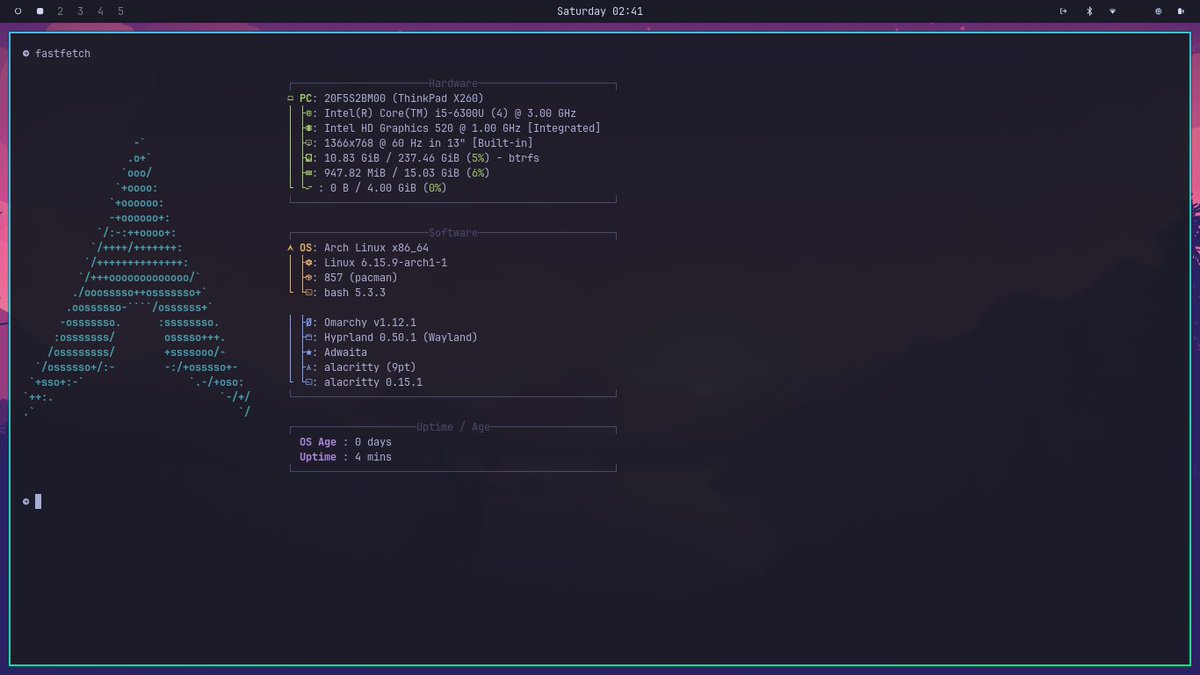The width and height of the screenshot is (1200, 675).
Task: Select the active workspace 1 indicator
Action: [40, 11]
